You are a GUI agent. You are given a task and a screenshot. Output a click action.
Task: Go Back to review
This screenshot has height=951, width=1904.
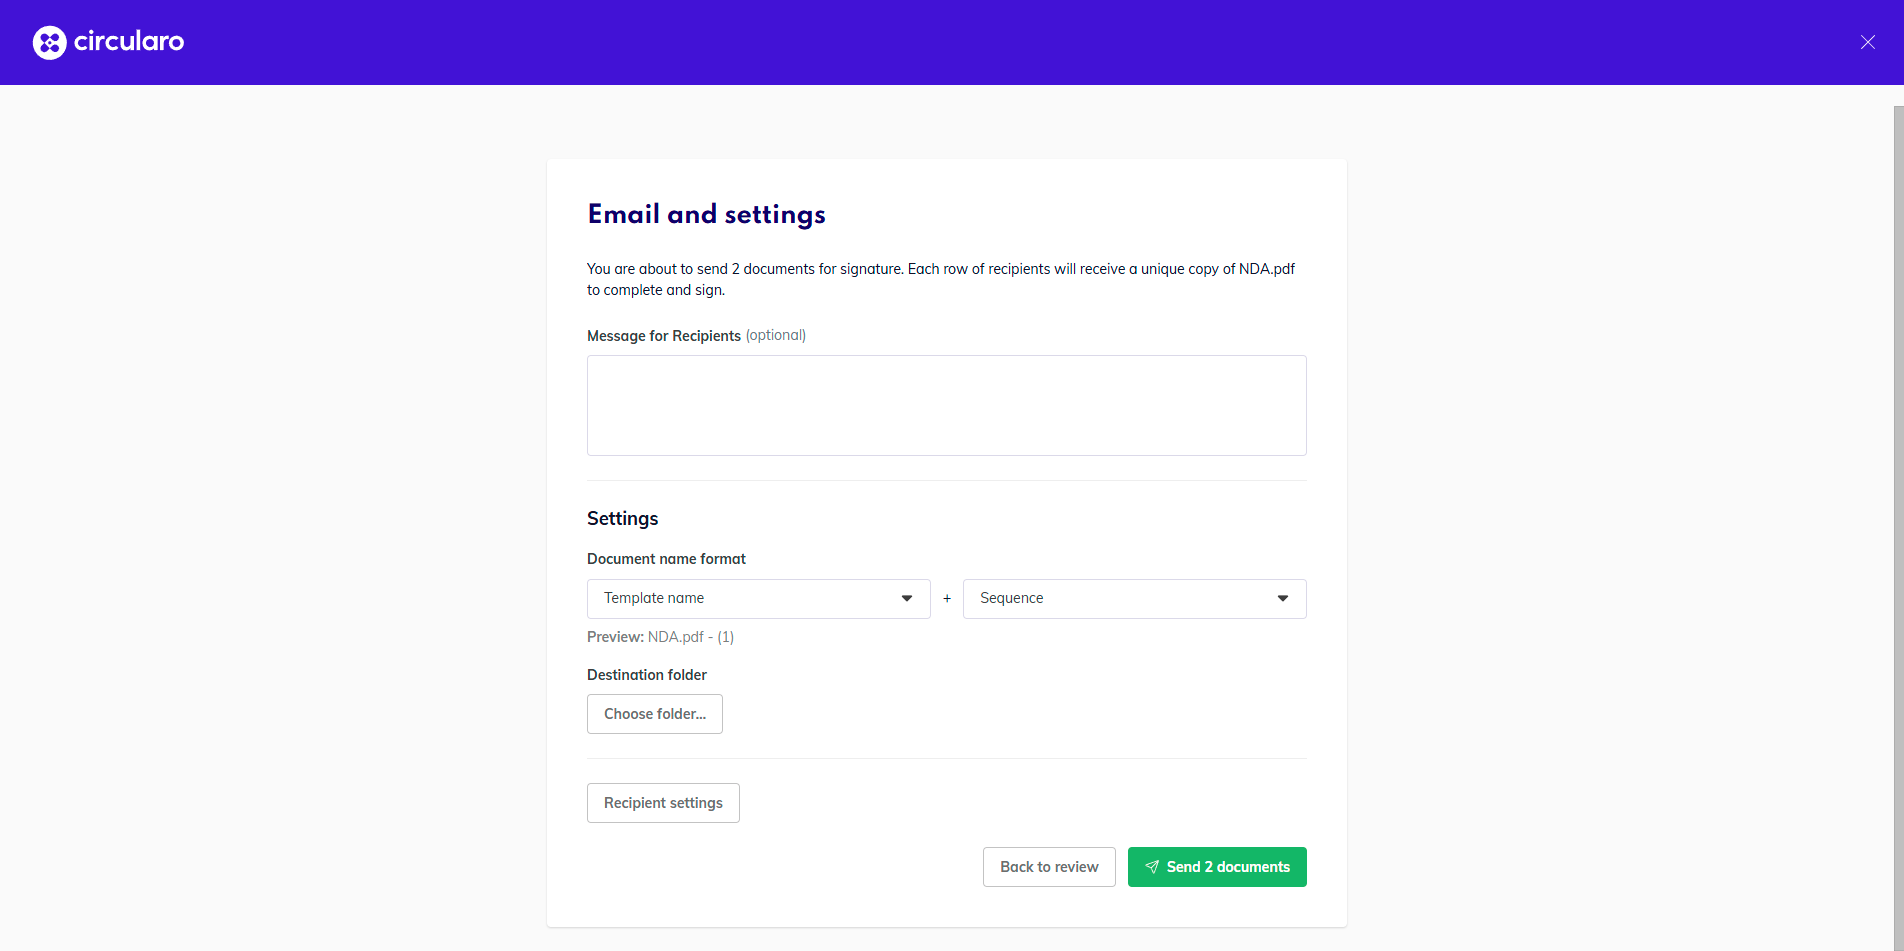point(1049,867)
